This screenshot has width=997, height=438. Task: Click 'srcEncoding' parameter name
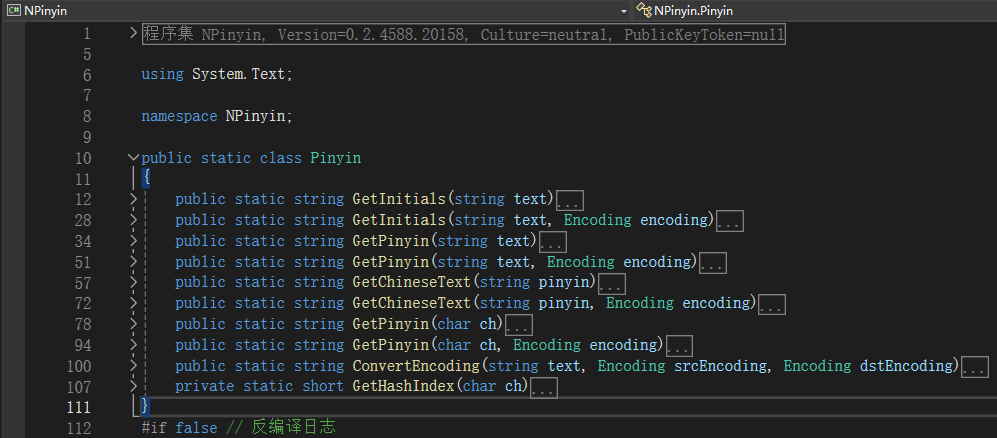tap(720, 366)
